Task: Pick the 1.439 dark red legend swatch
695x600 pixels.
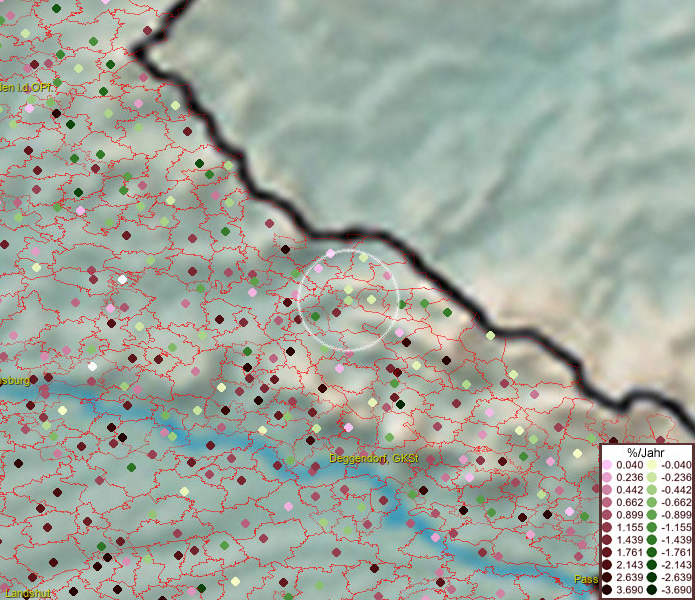Action: 607,540
